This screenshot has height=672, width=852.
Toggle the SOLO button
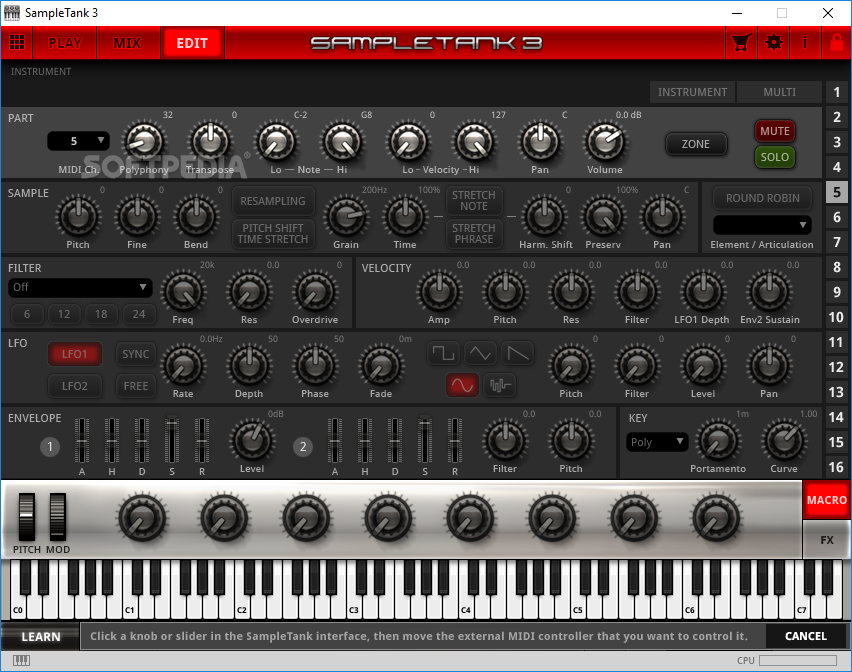pyautogui.click(x=775, y=157)
